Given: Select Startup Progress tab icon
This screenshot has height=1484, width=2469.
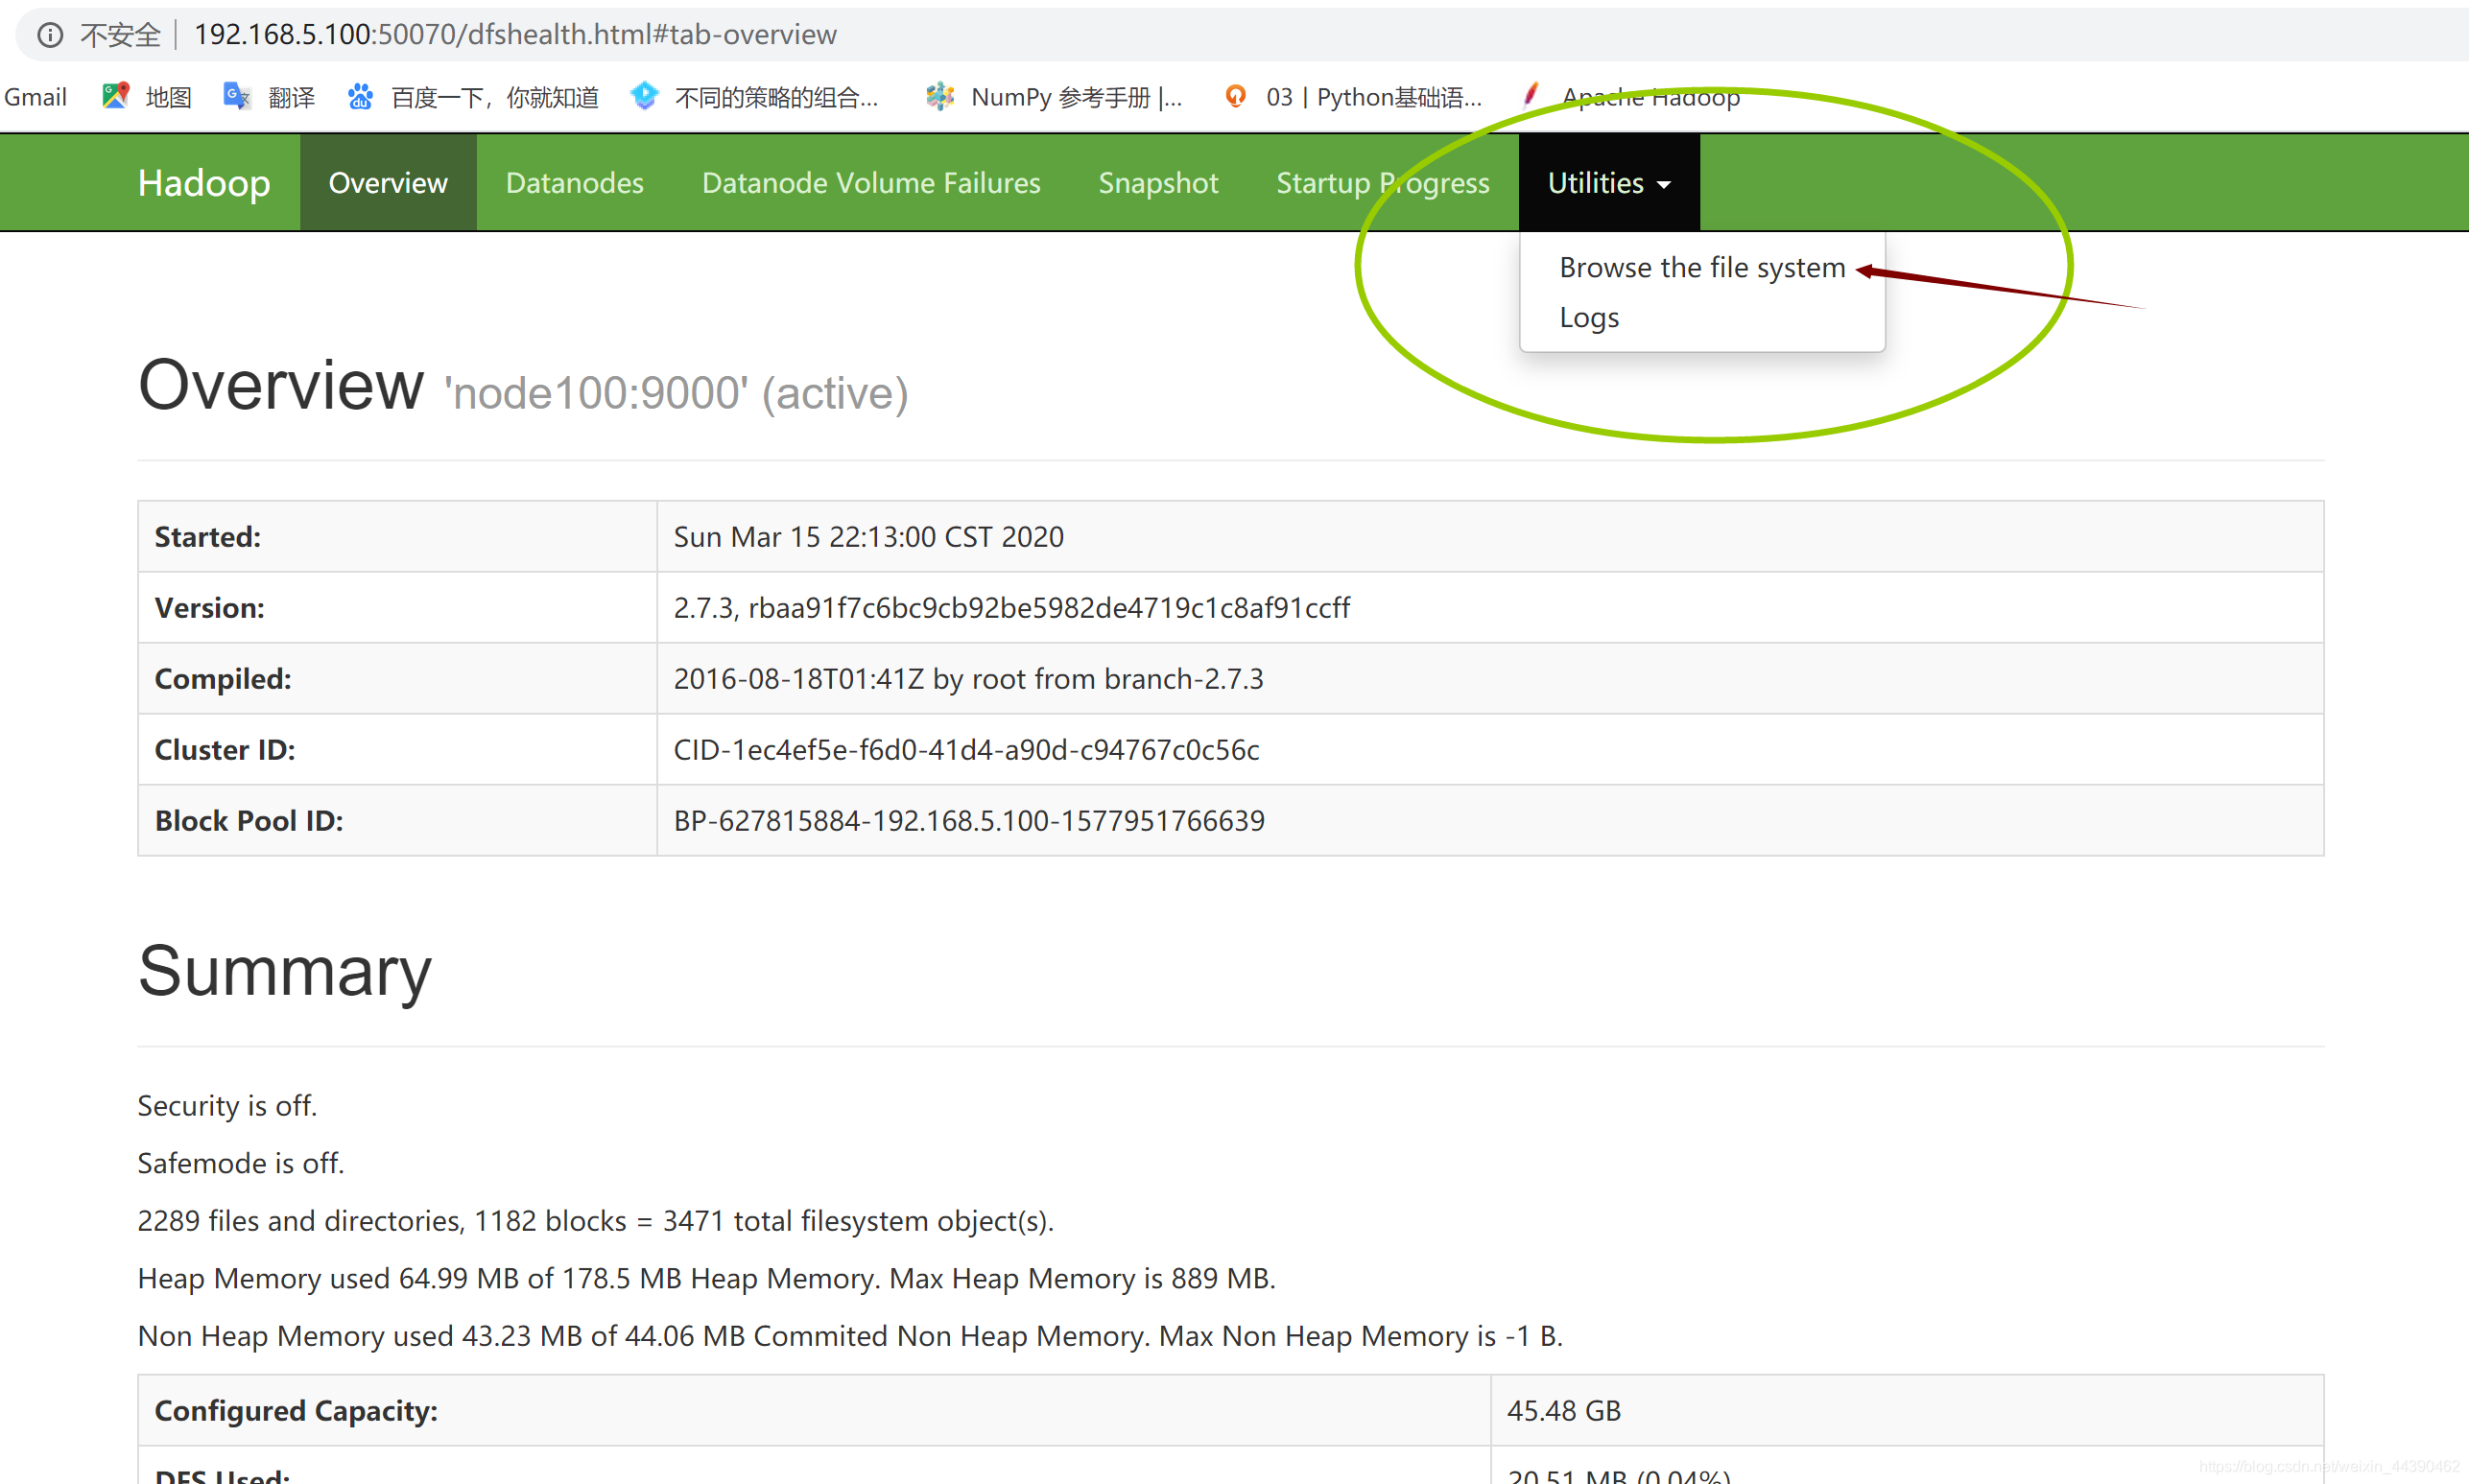Looking at the screenshot, I should coord(1381,181).
